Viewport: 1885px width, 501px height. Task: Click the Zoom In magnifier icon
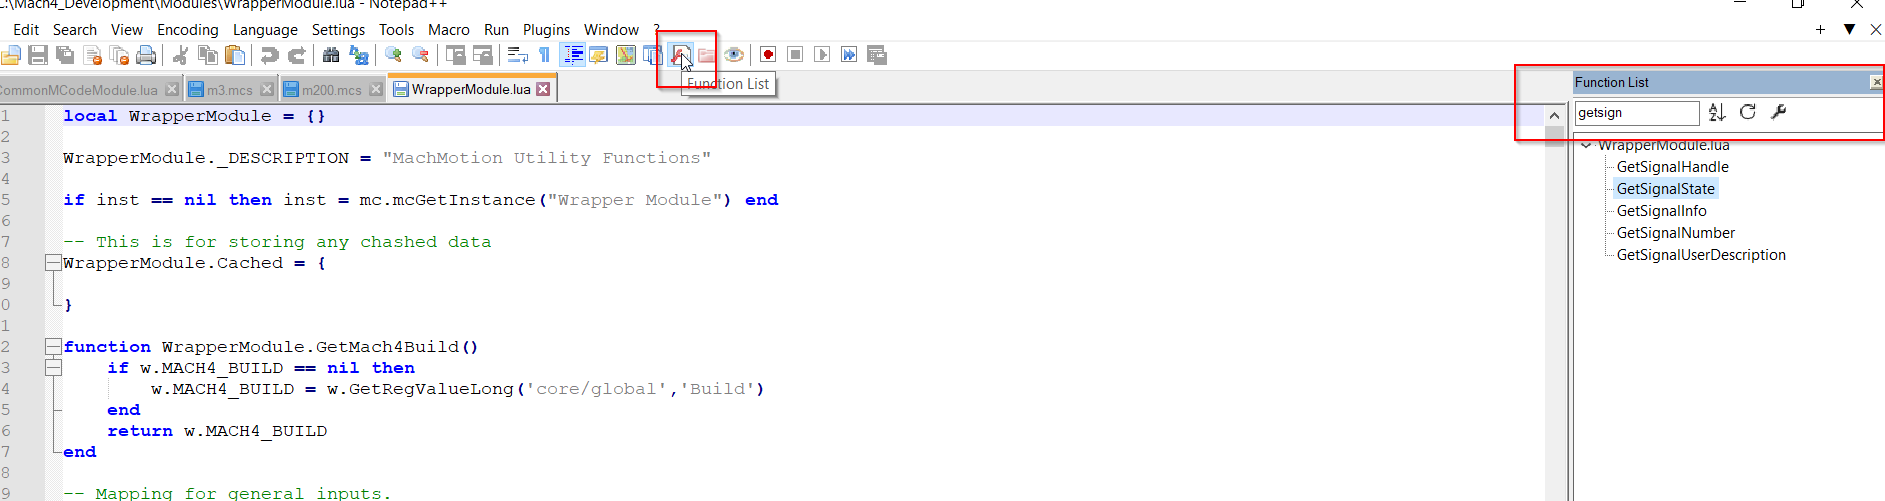point(393,55)
